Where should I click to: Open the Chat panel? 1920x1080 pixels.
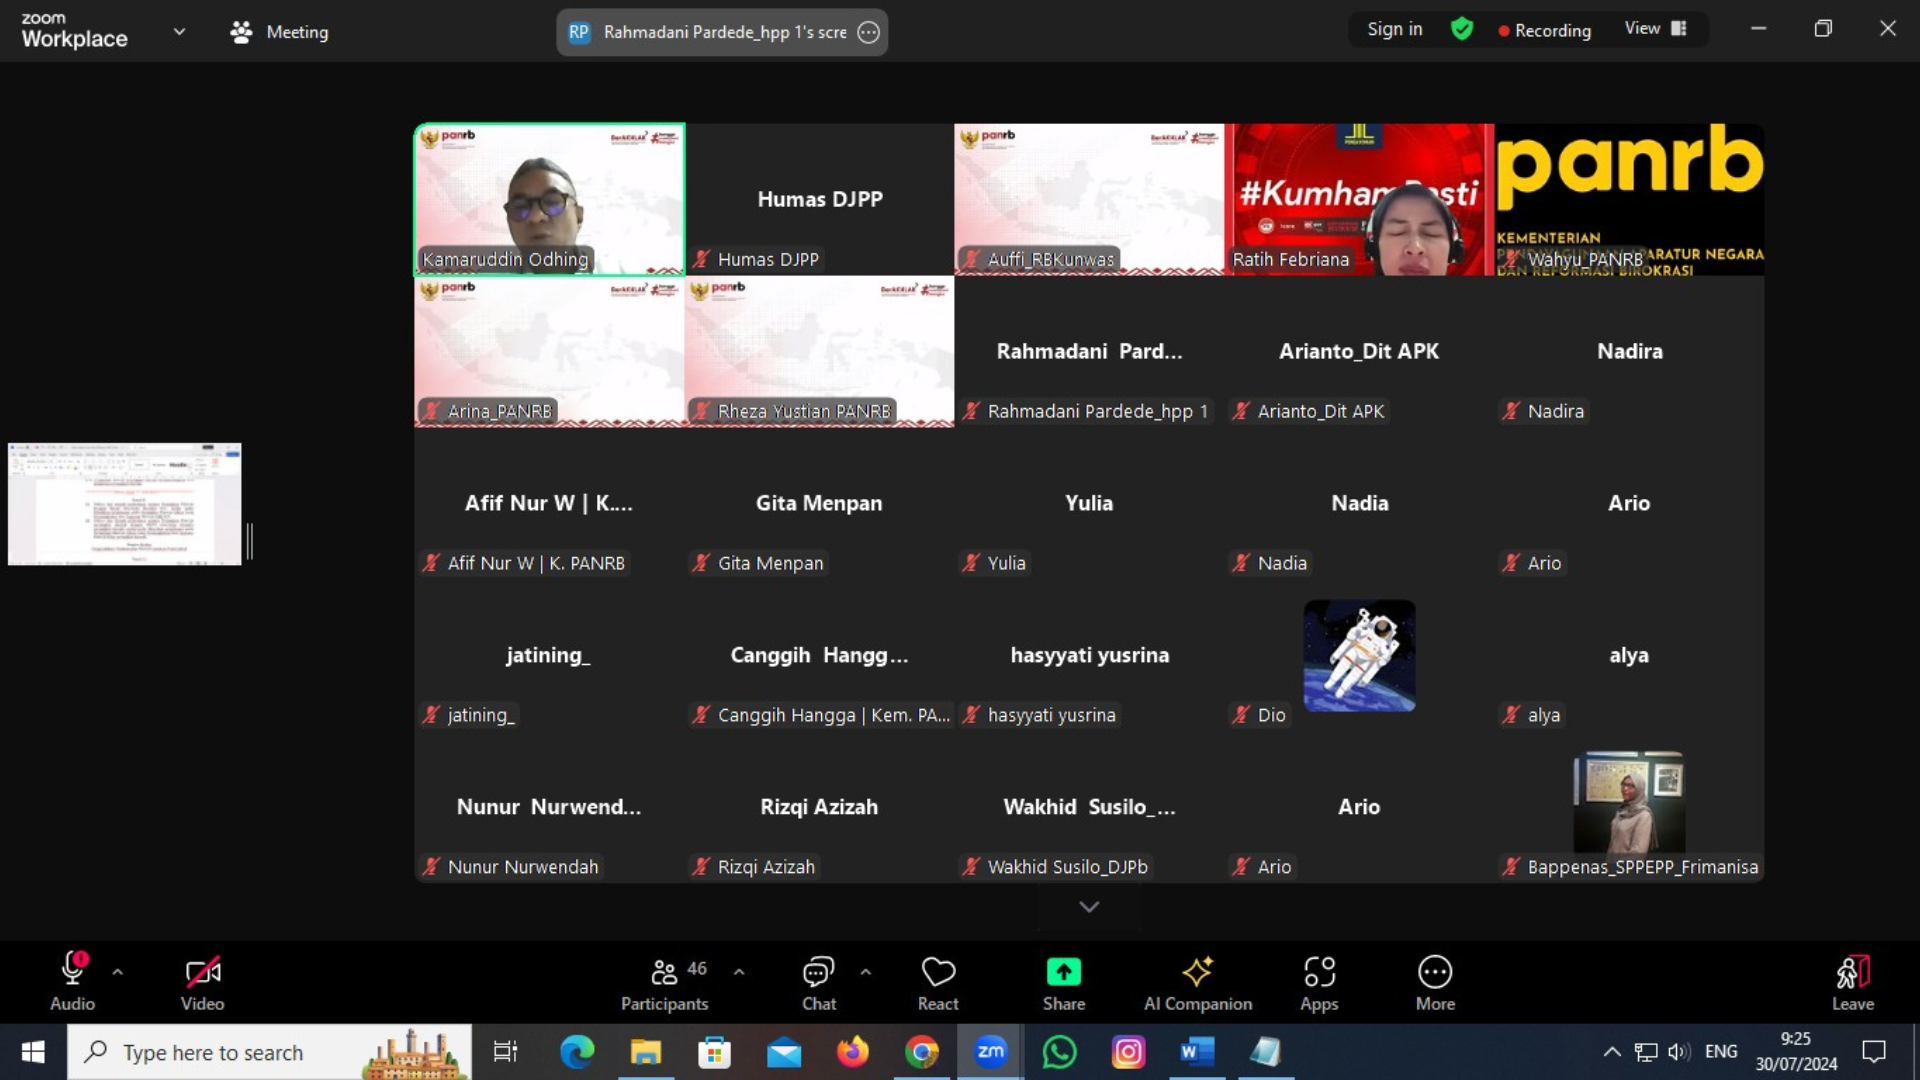(x=818, y=981)
